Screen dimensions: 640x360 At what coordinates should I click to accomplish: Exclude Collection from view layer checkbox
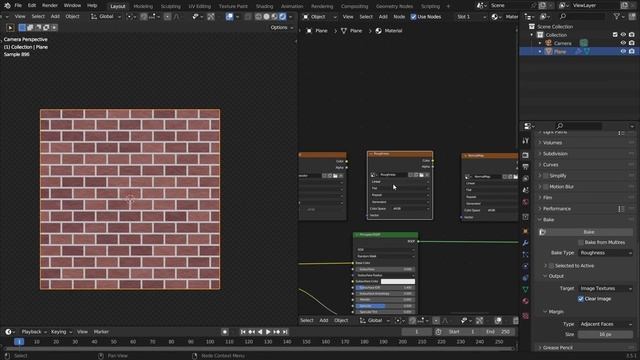pyautogui.click(x=615, y=35)
